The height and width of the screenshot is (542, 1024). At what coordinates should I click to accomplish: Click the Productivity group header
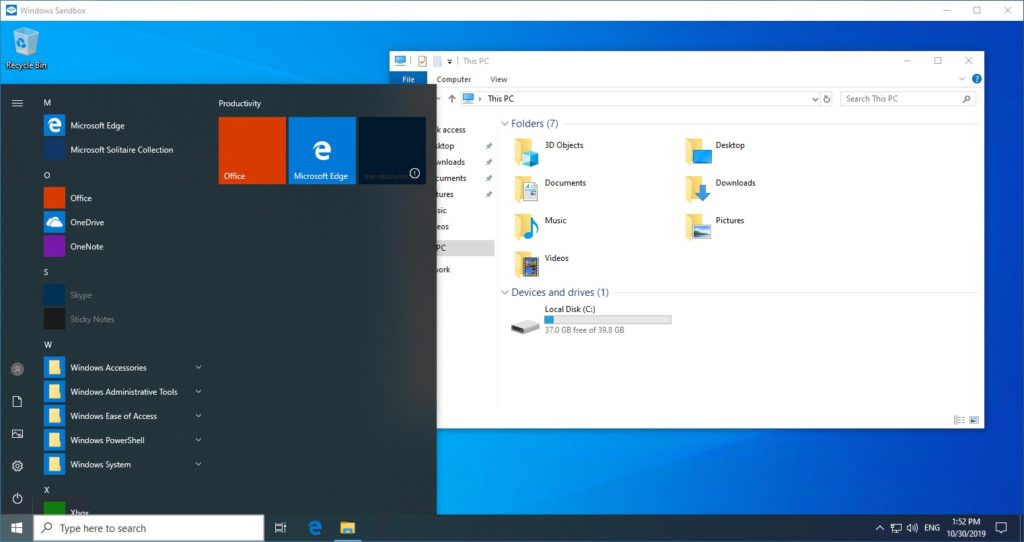[240, 103]
